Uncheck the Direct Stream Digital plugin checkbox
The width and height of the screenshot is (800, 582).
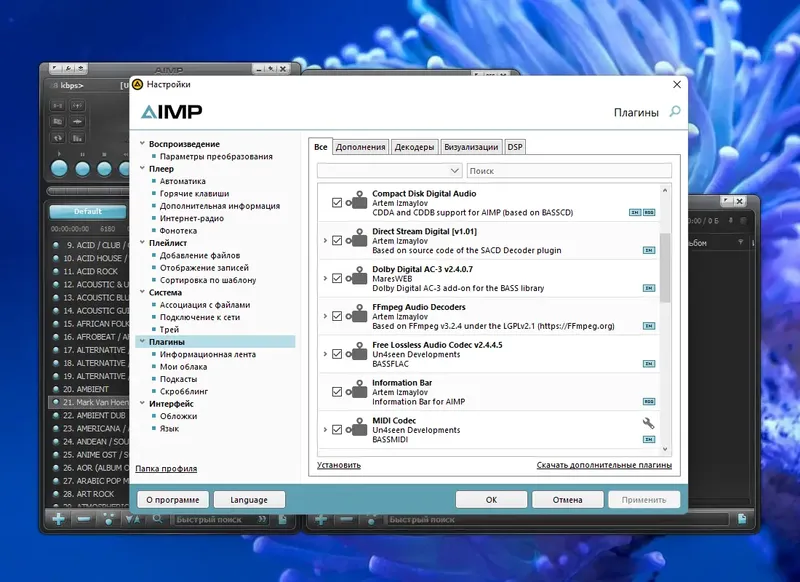click(x=337, y=240)
